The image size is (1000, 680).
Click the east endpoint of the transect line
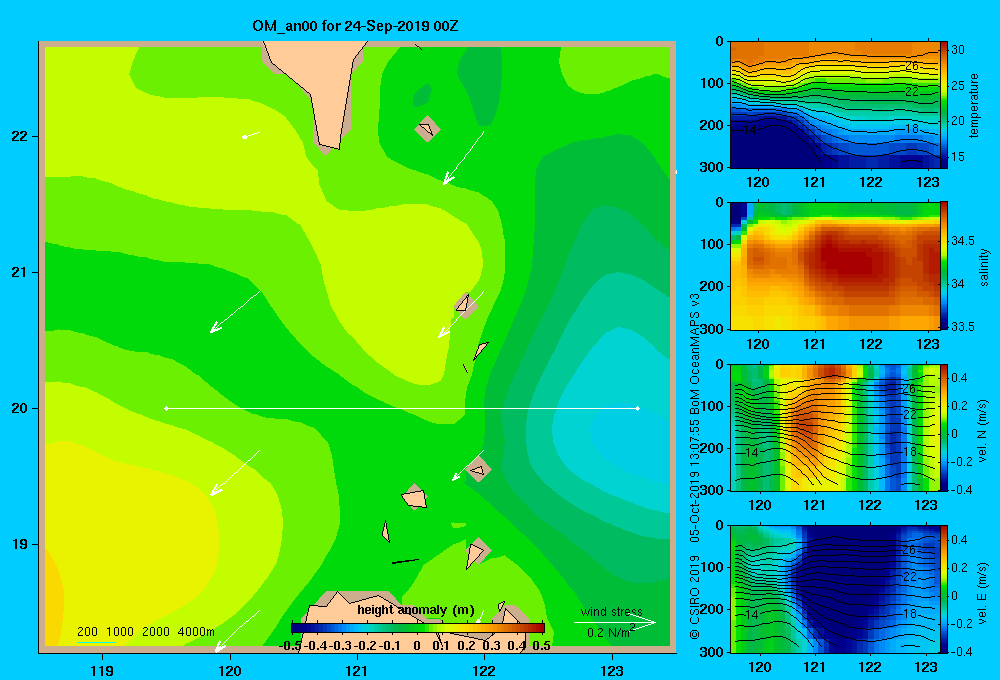tap(638, 408)
